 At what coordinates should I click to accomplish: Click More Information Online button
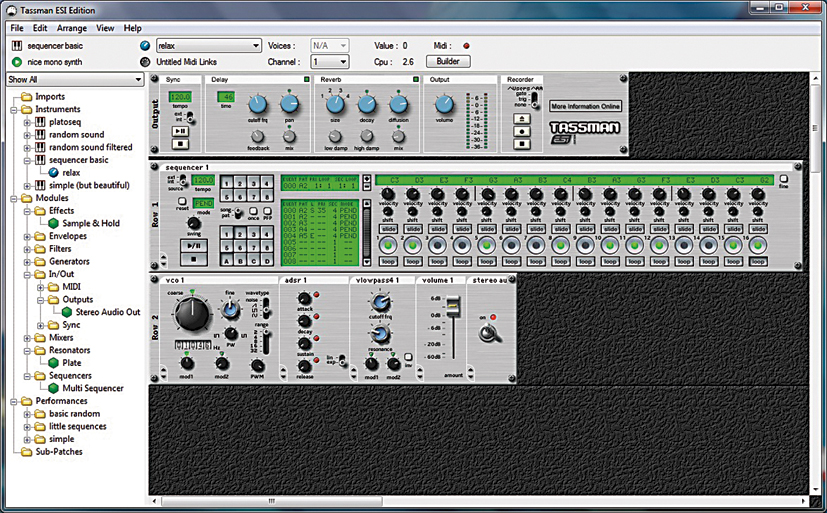(585, 106)
